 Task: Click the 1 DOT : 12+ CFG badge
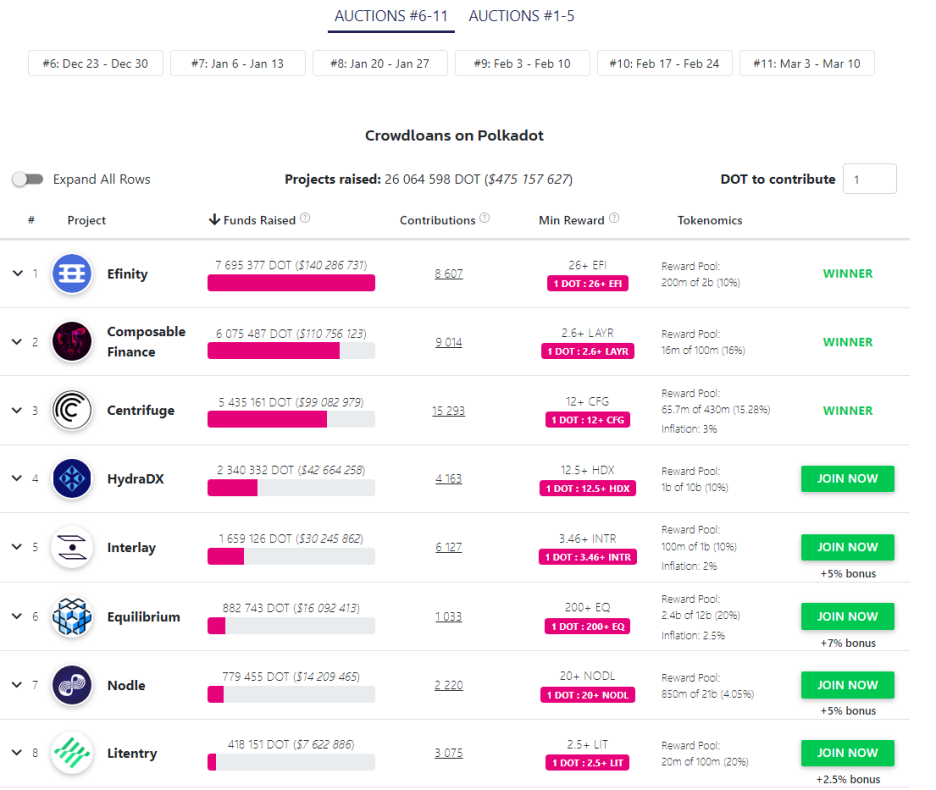(587, 420)
